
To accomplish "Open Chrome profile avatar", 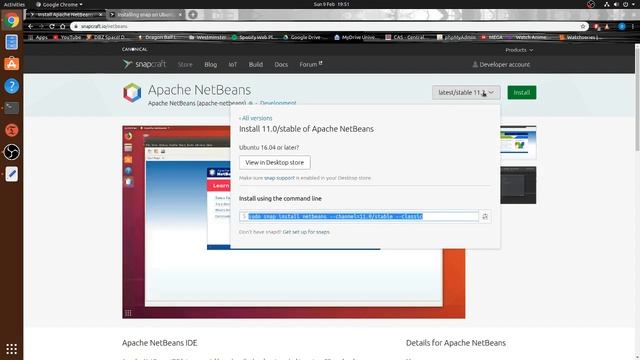I will point(622,26).
